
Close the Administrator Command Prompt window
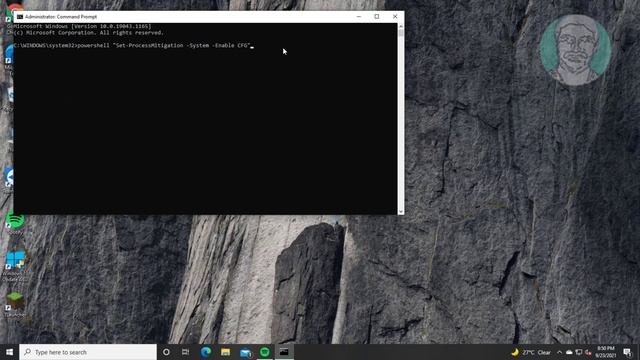(395, 17)
